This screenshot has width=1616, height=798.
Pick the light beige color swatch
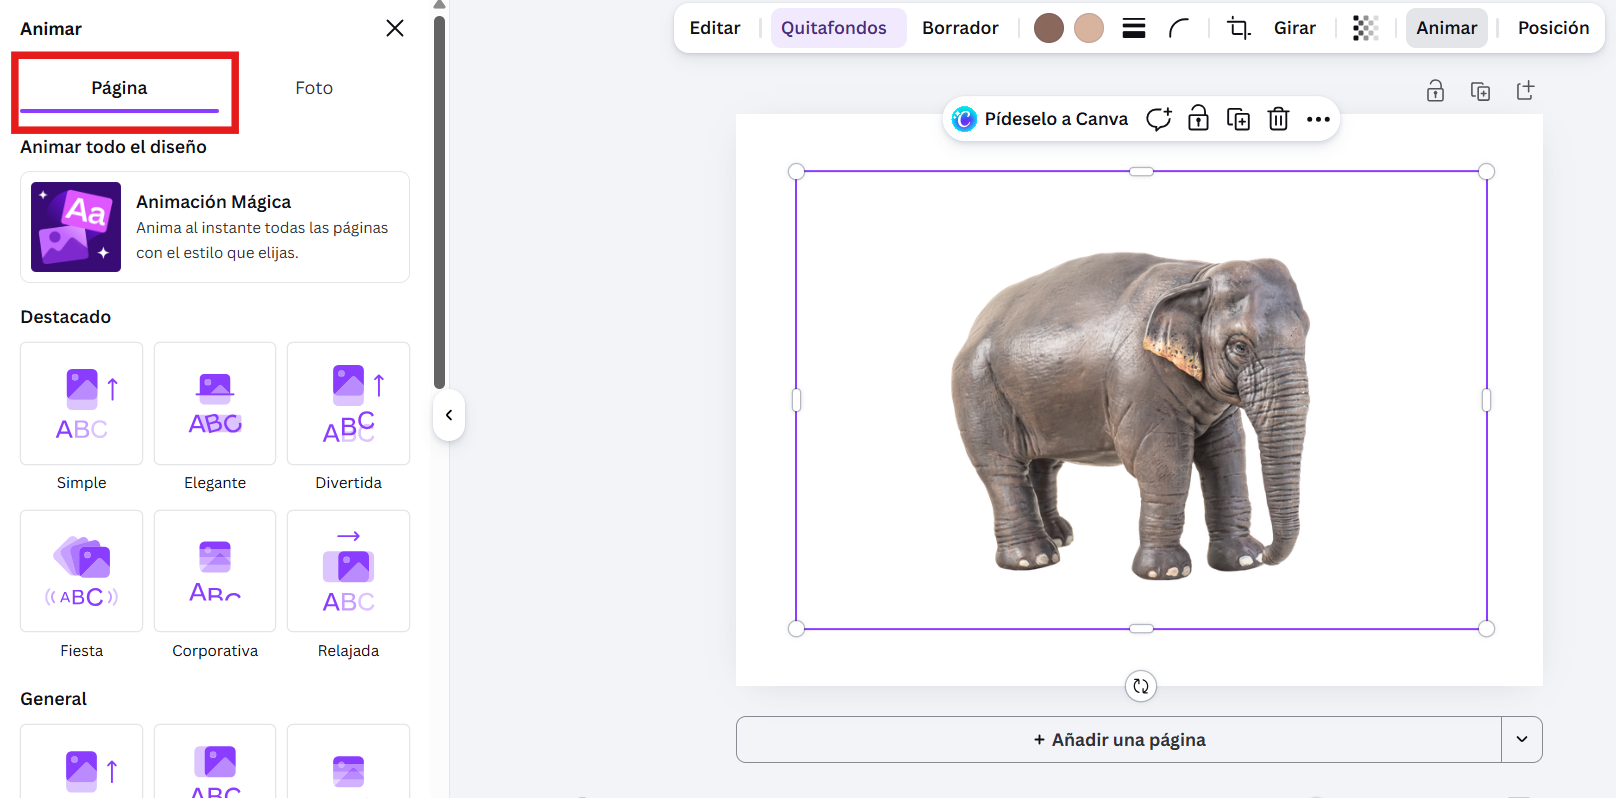click(x=1089, y=28)
